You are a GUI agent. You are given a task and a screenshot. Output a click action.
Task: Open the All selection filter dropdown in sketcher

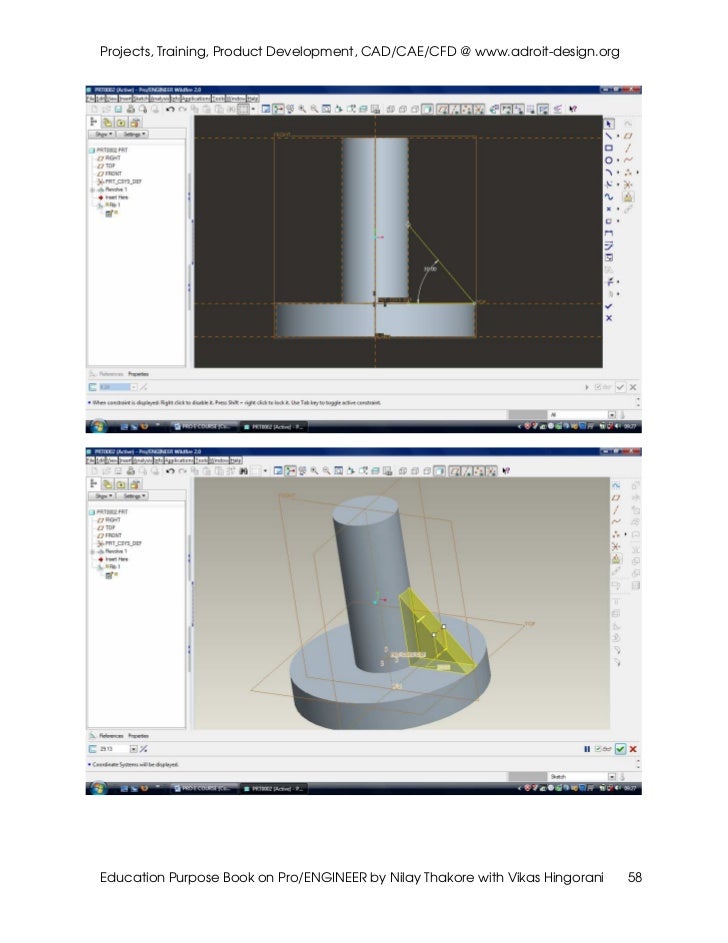pyautogui.click(x=611, y=414)
